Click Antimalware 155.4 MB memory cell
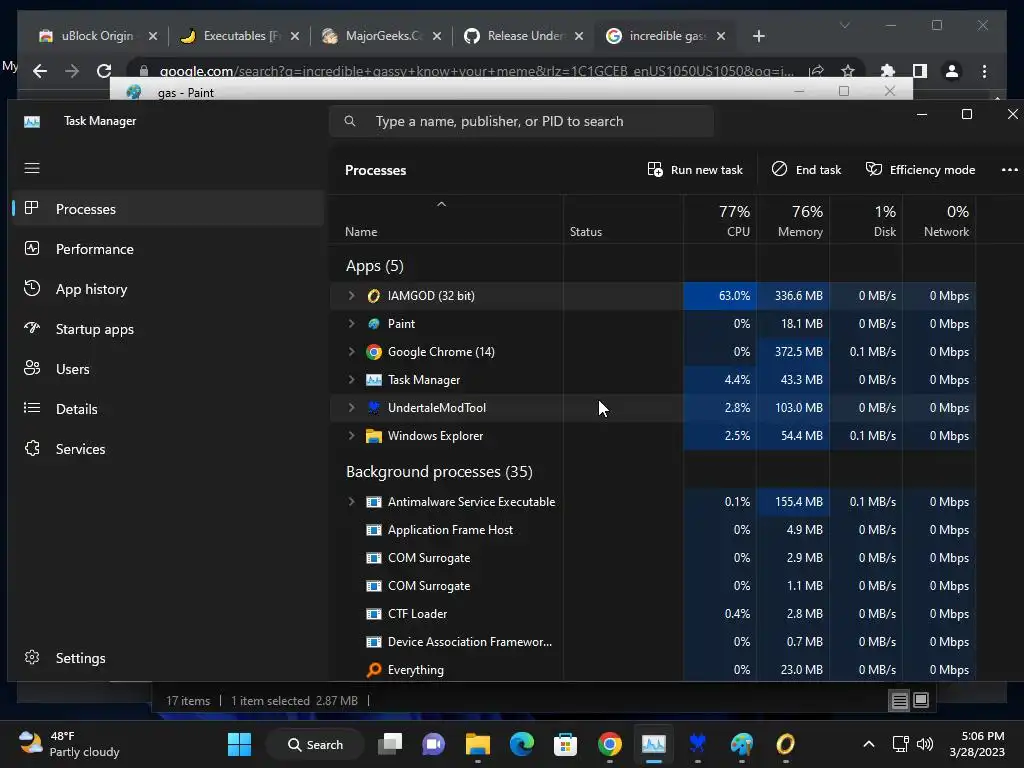 coord(793,502)
